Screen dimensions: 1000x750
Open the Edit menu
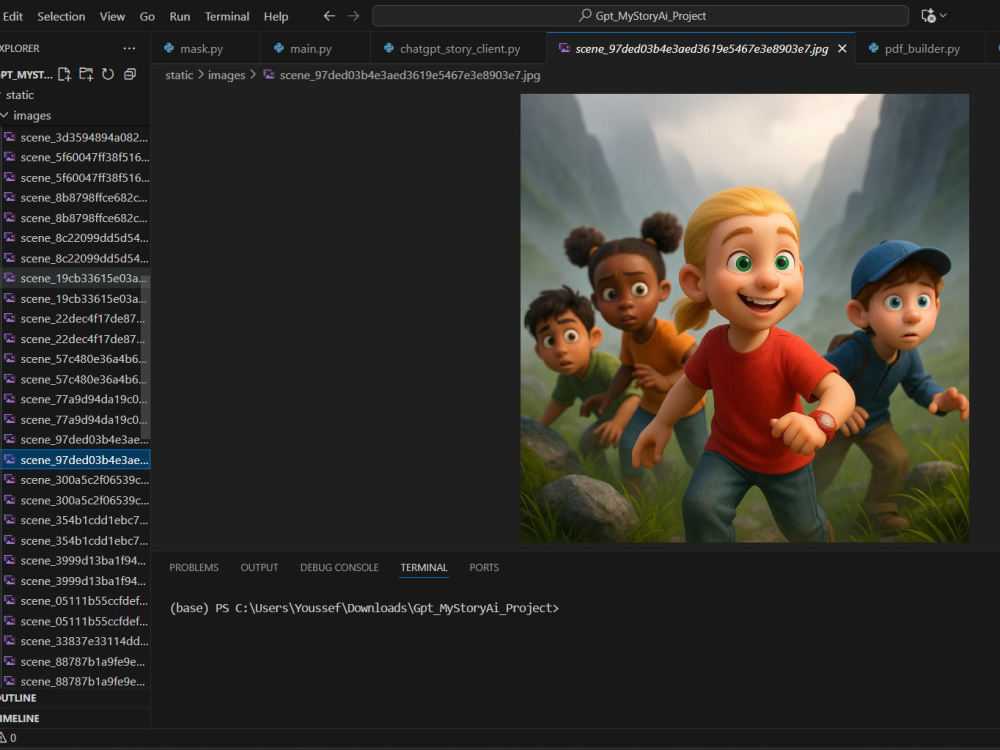pyautogui.click(x=12, y=17)
